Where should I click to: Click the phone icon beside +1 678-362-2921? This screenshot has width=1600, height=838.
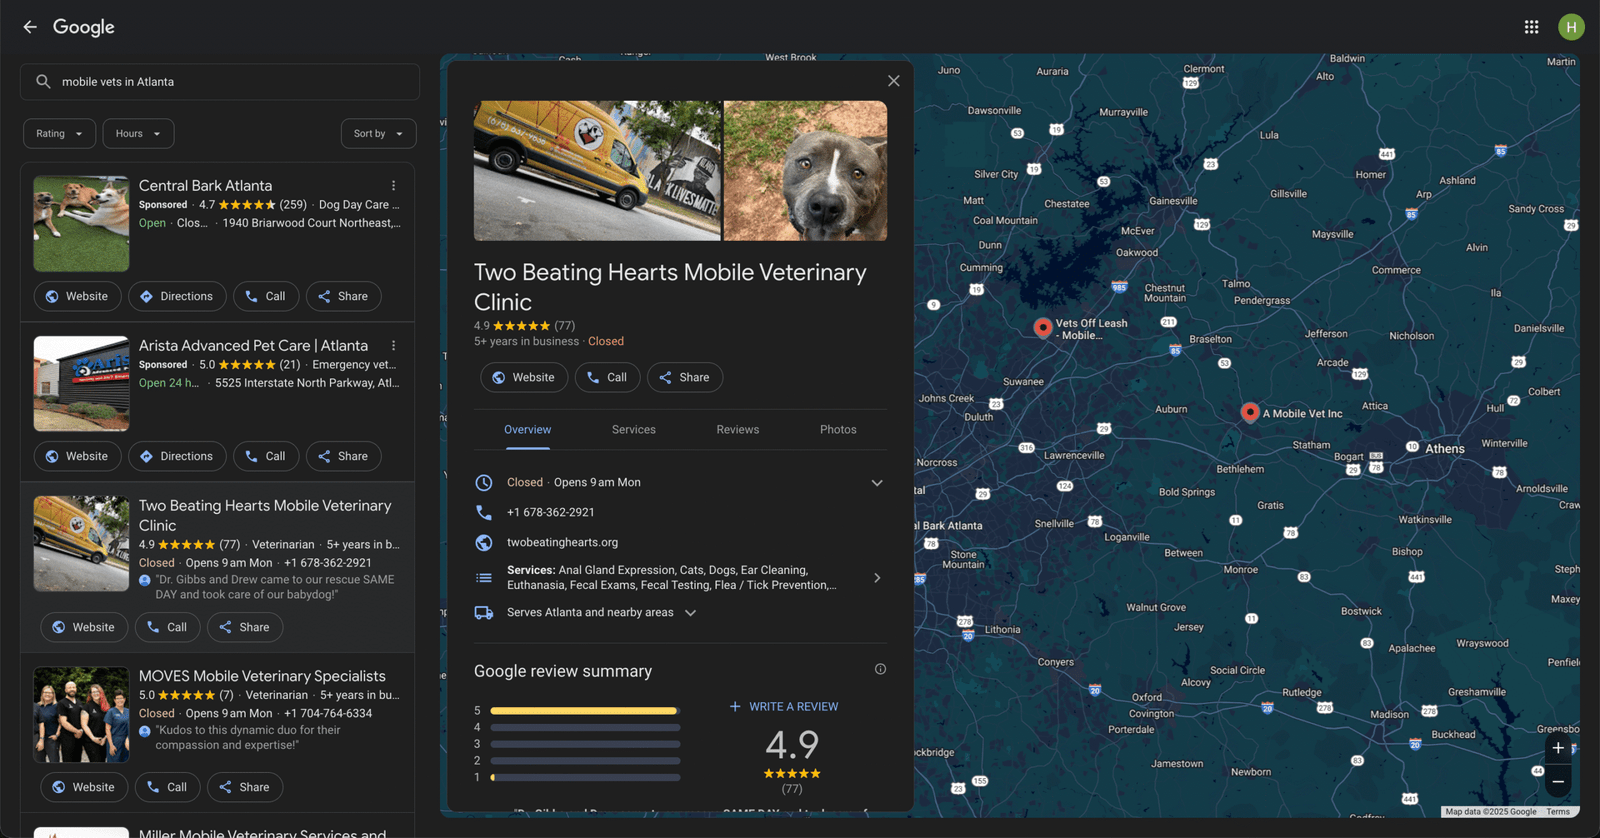point(484,512)
